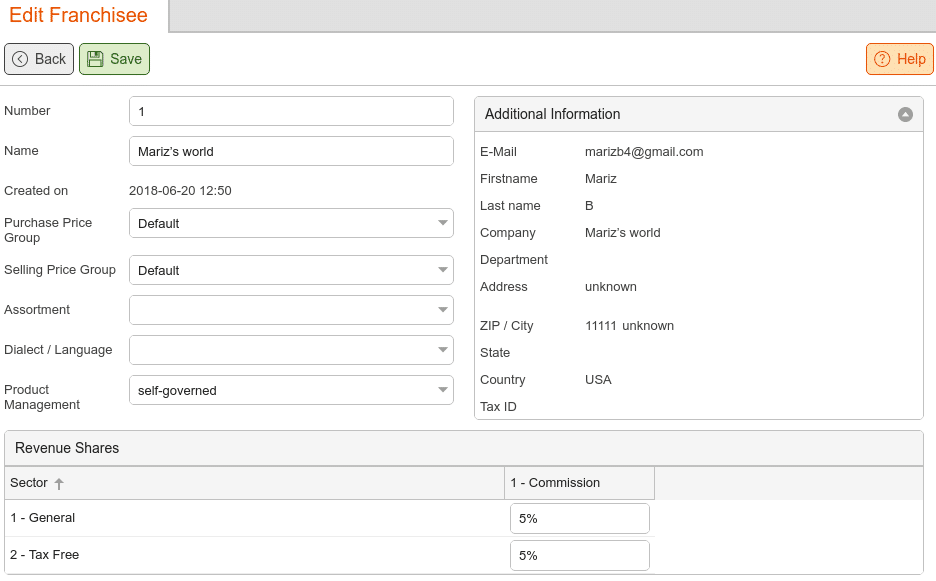Click the Back arrow icon

tap(20, 59)
